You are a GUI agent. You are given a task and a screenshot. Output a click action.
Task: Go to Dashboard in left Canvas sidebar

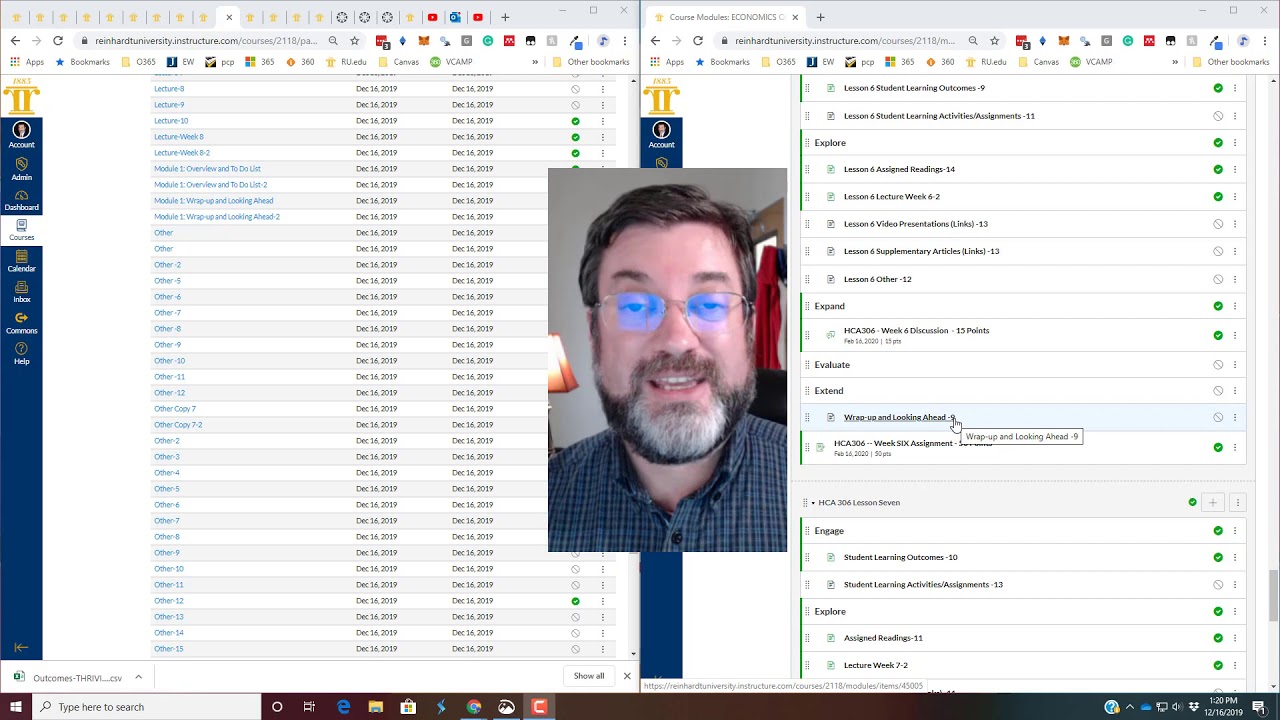[21, 199]
